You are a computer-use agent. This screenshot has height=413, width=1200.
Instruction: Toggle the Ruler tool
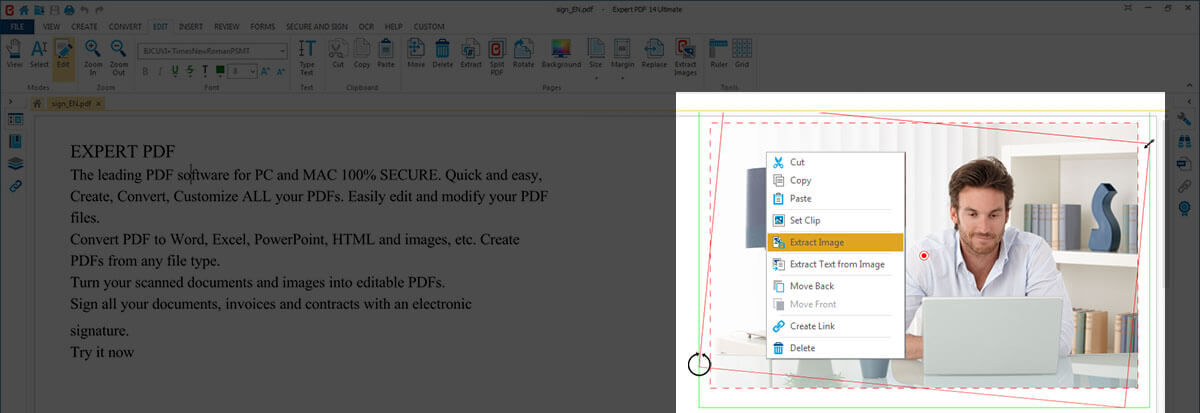[x=718, y=54]
